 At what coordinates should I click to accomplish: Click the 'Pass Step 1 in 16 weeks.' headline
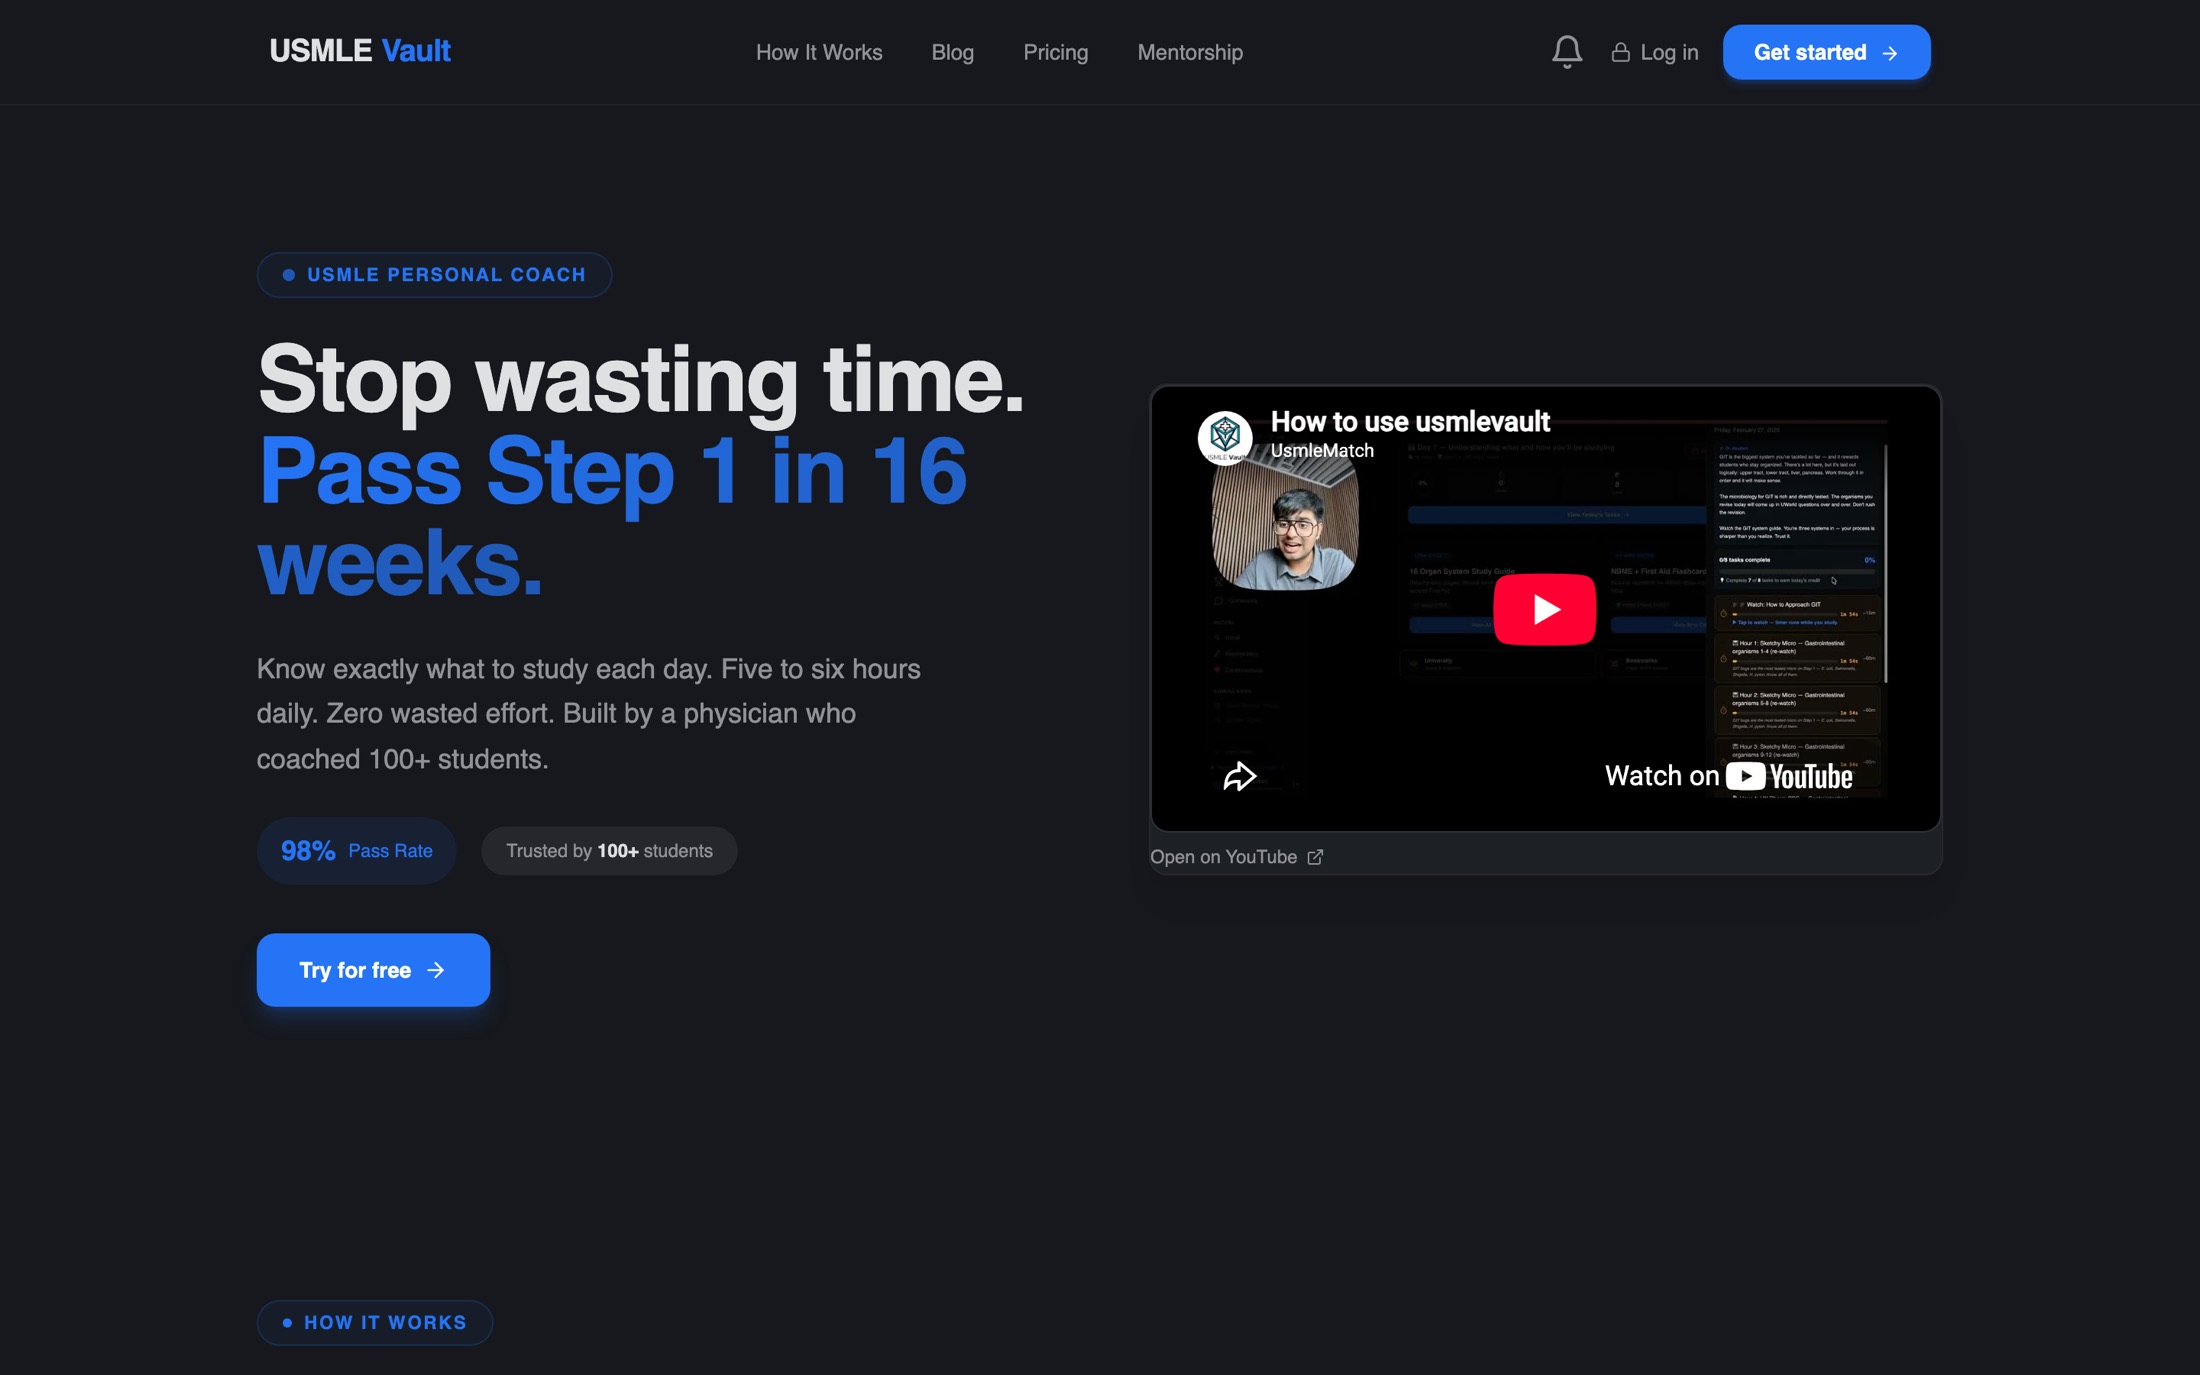pos(612,516)
